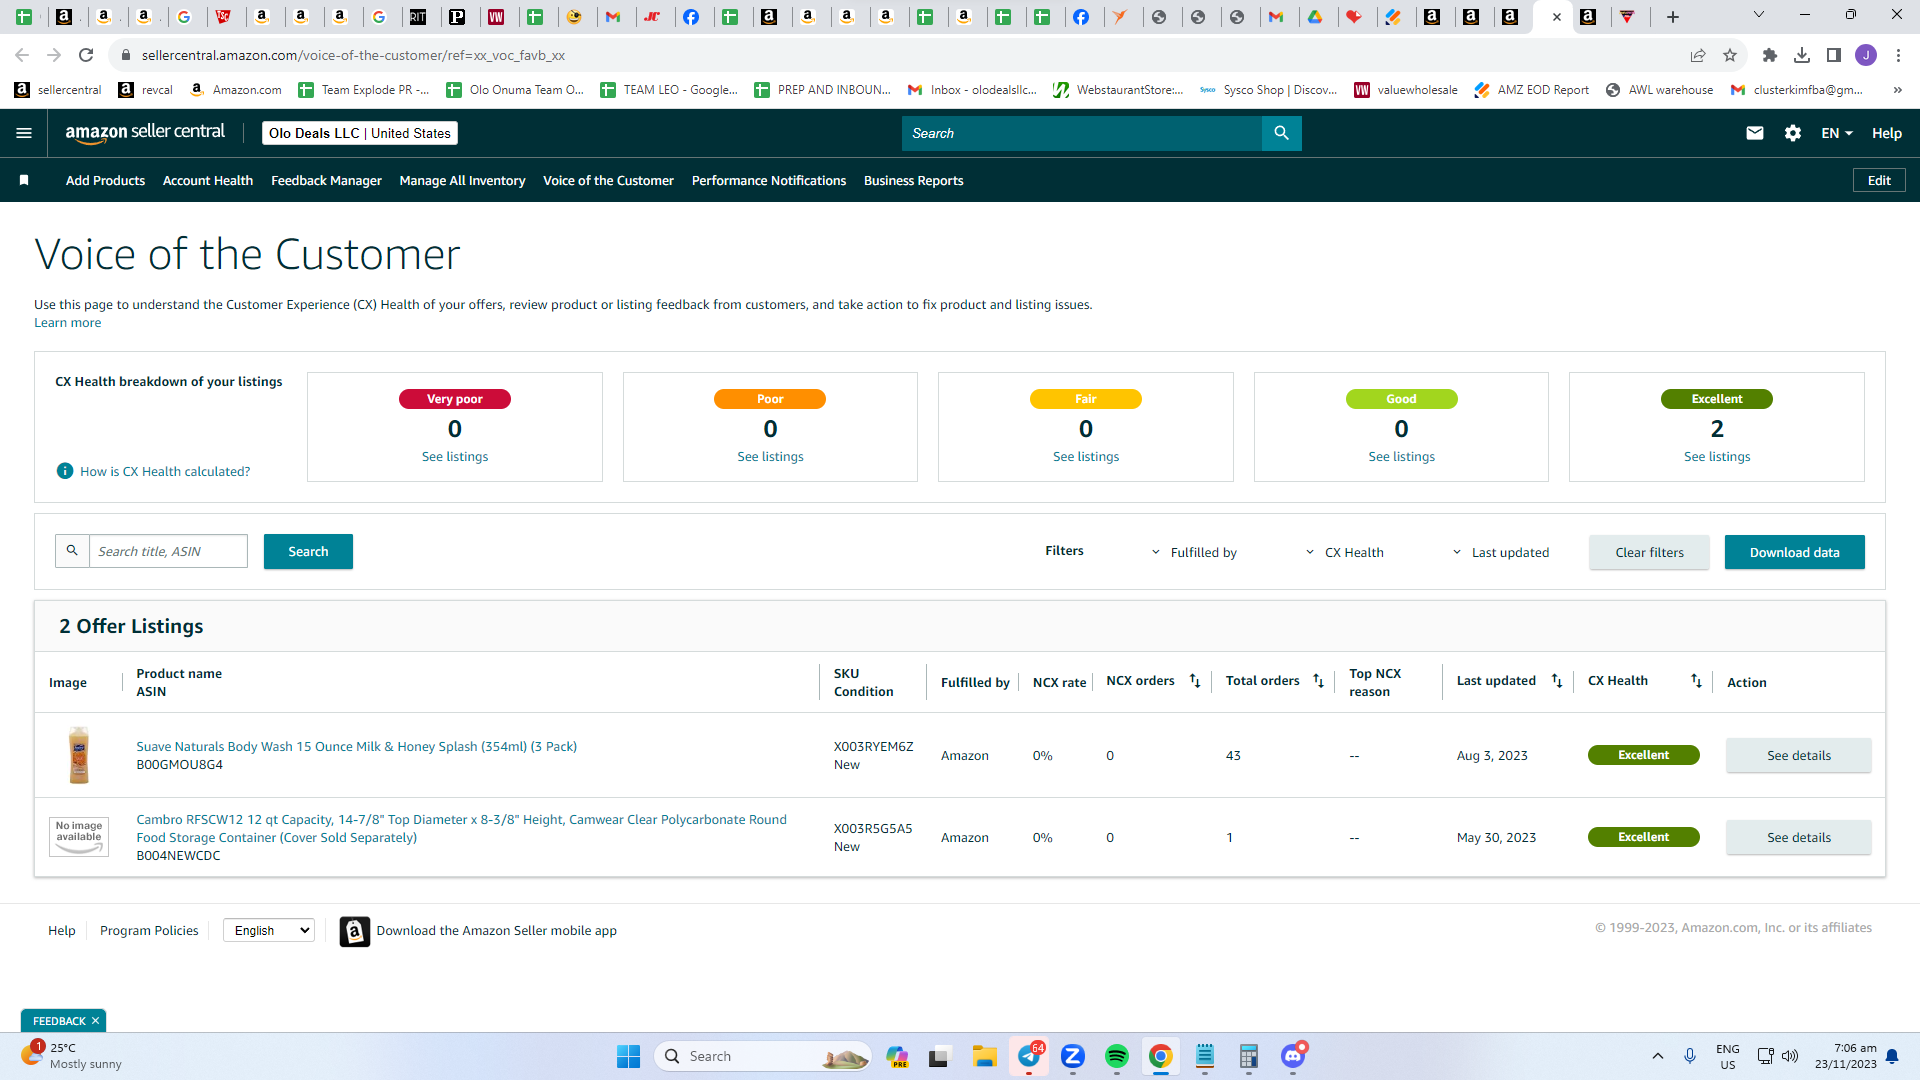Expand the Fulfilled by filter dropdown
1920x1080 pixels.
(x=1194, y=552)
